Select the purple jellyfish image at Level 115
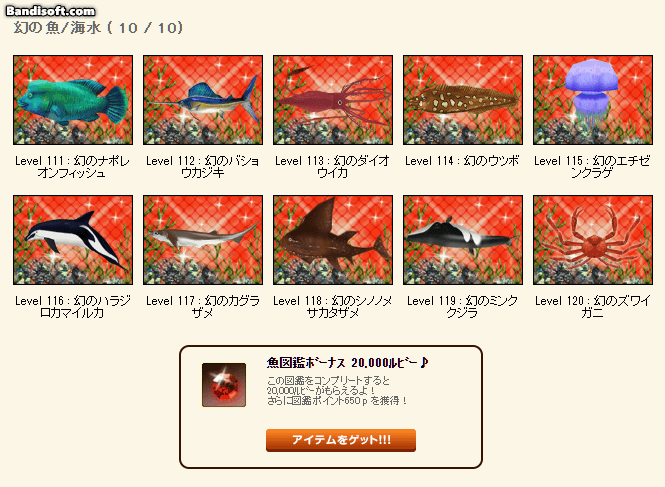 [593, 100]
